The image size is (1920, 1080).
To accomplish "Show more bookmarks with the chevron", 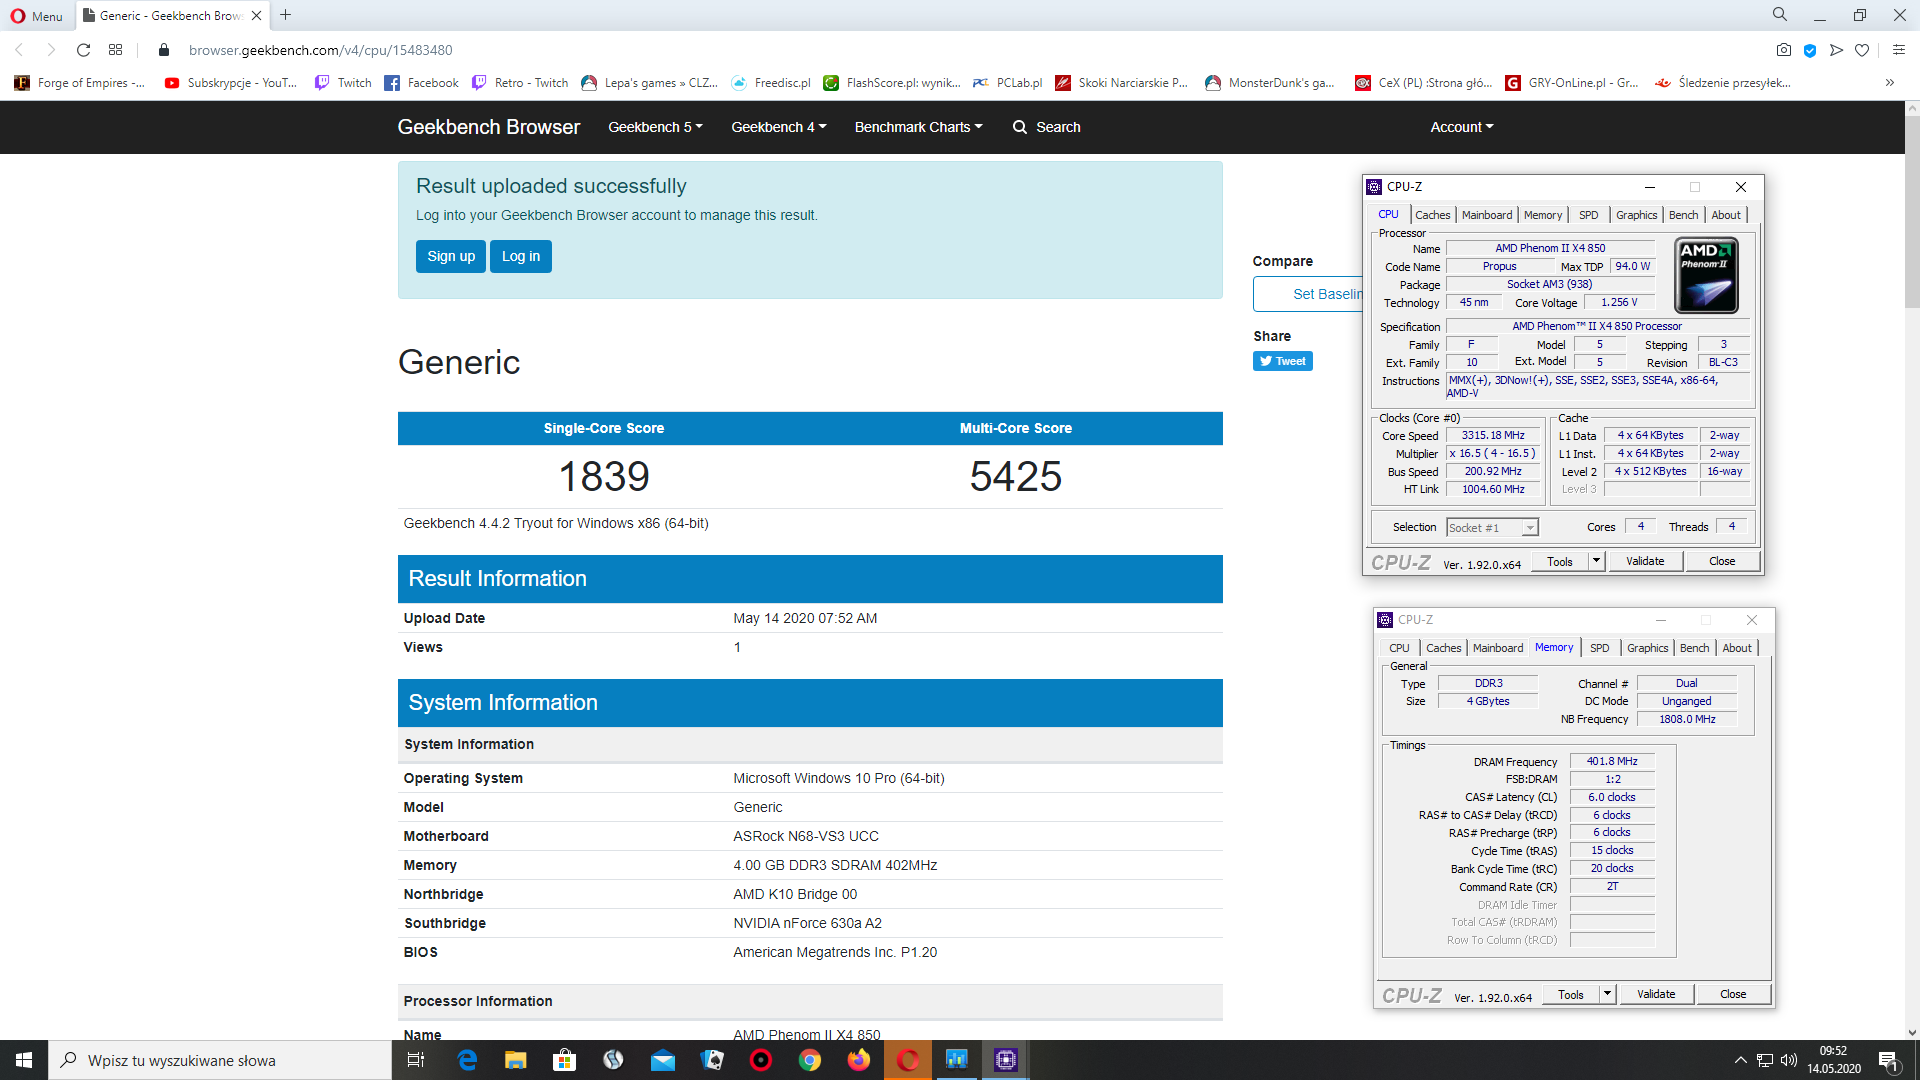I will click(1889, 83).
